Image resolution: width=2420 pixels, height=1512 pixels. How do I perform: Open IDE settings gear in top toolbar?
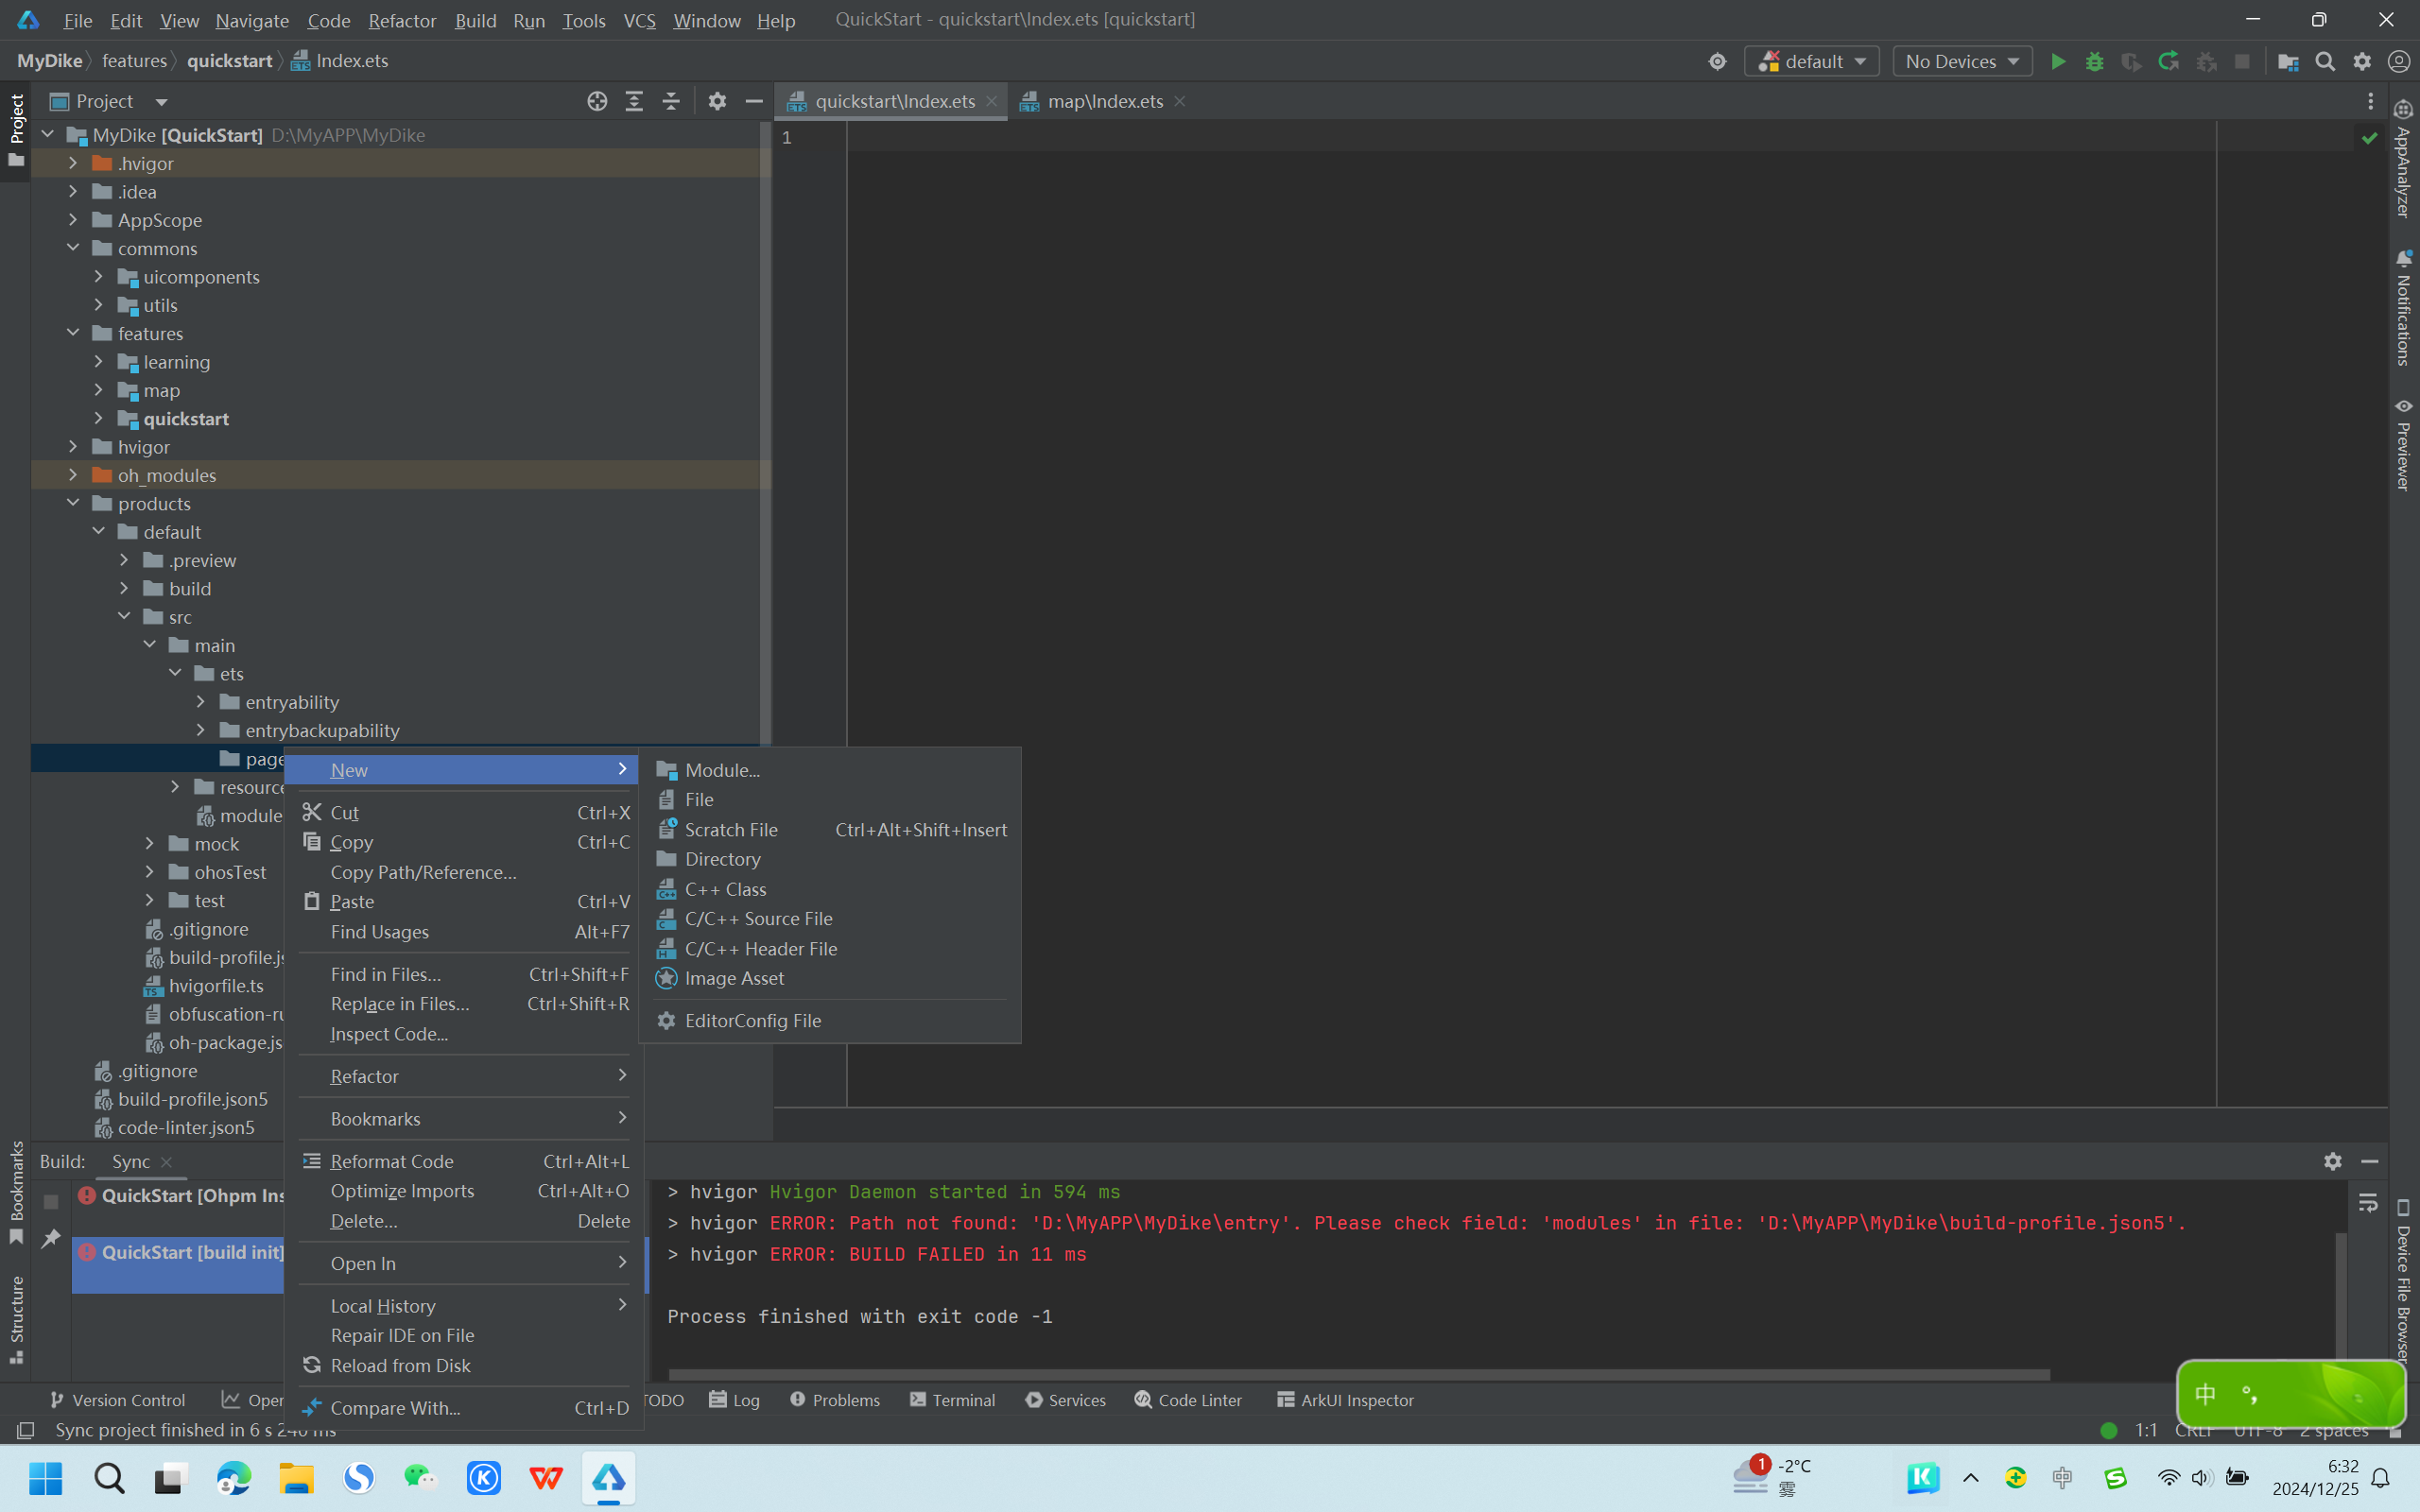[x=2362, y=61]
